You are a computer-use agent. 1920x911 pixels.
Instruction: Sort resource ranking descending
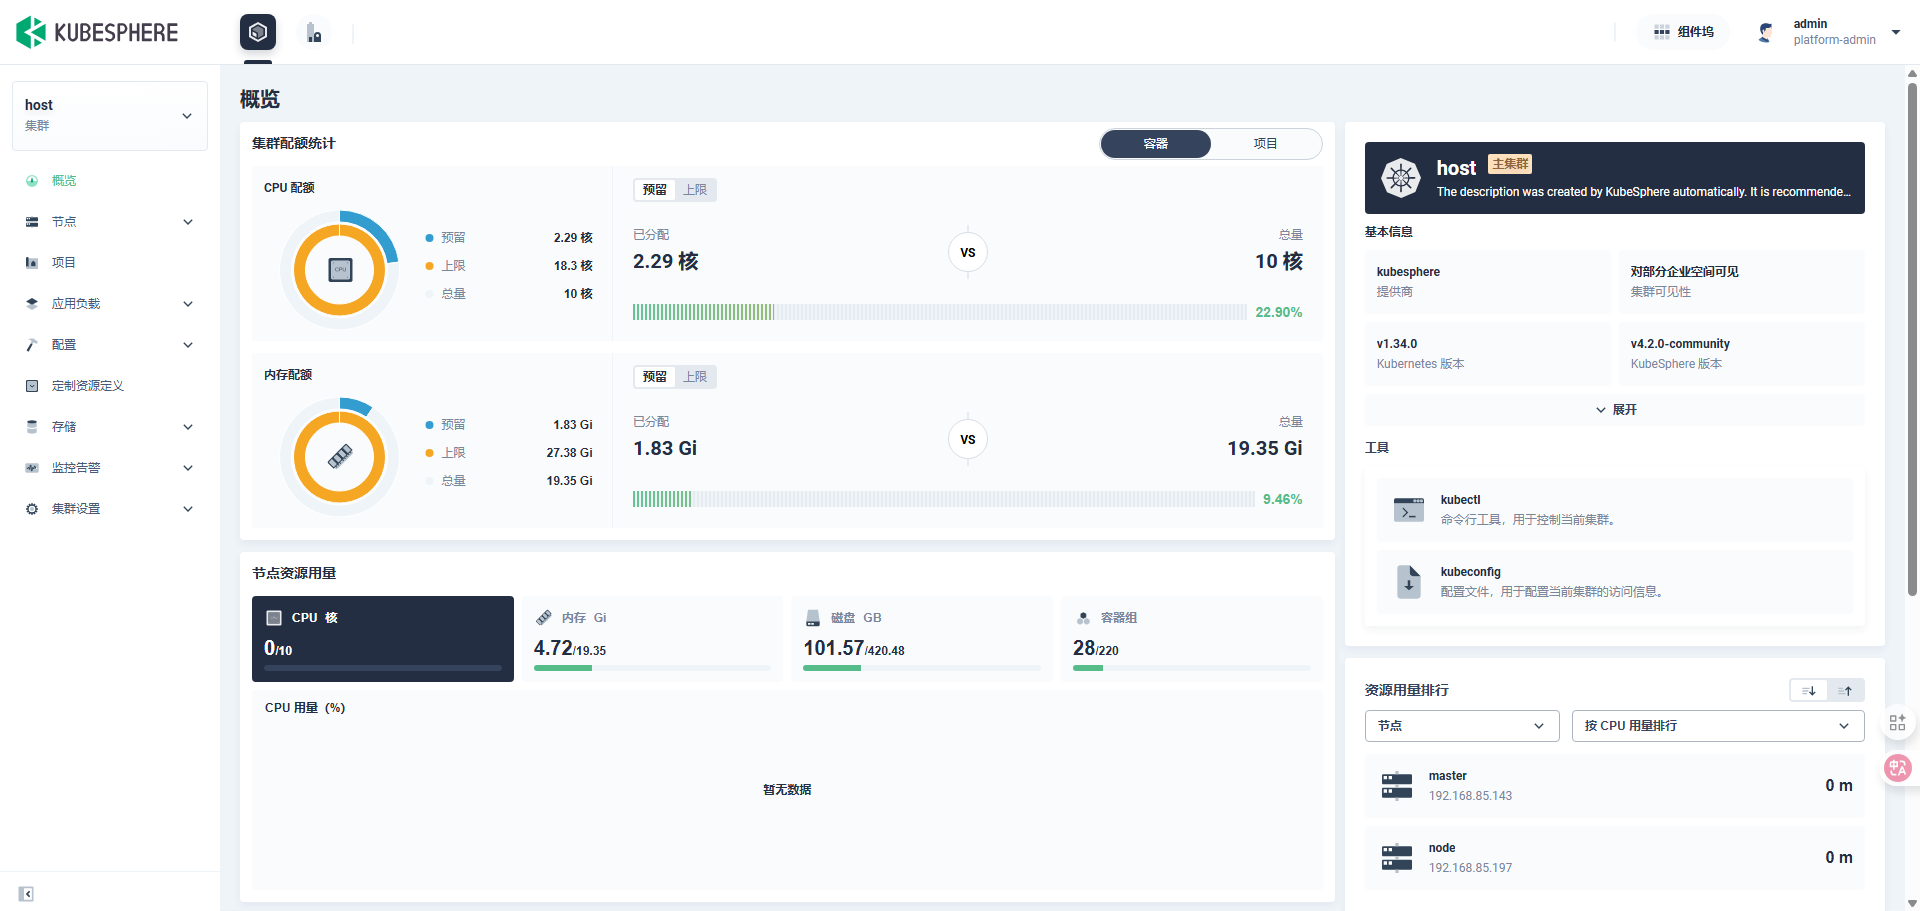tap(1808, 691)
